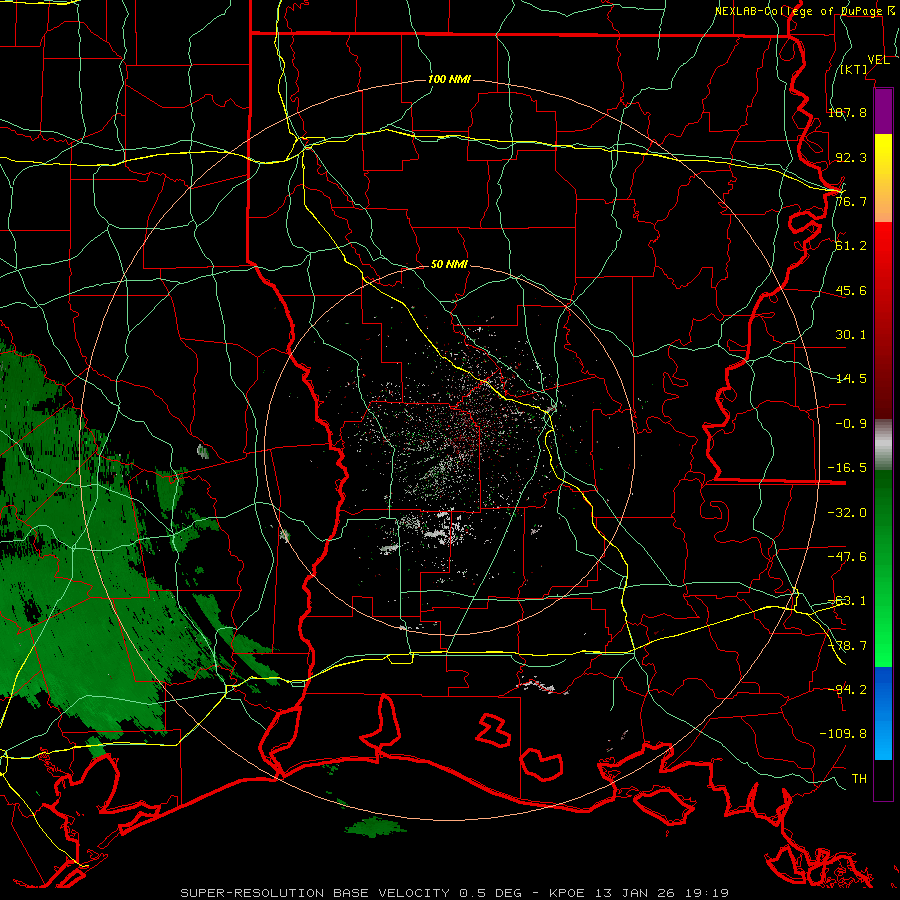Click the purple segment of velocity color bar
This screenshot has width=900, height=900.
[883, 111]
